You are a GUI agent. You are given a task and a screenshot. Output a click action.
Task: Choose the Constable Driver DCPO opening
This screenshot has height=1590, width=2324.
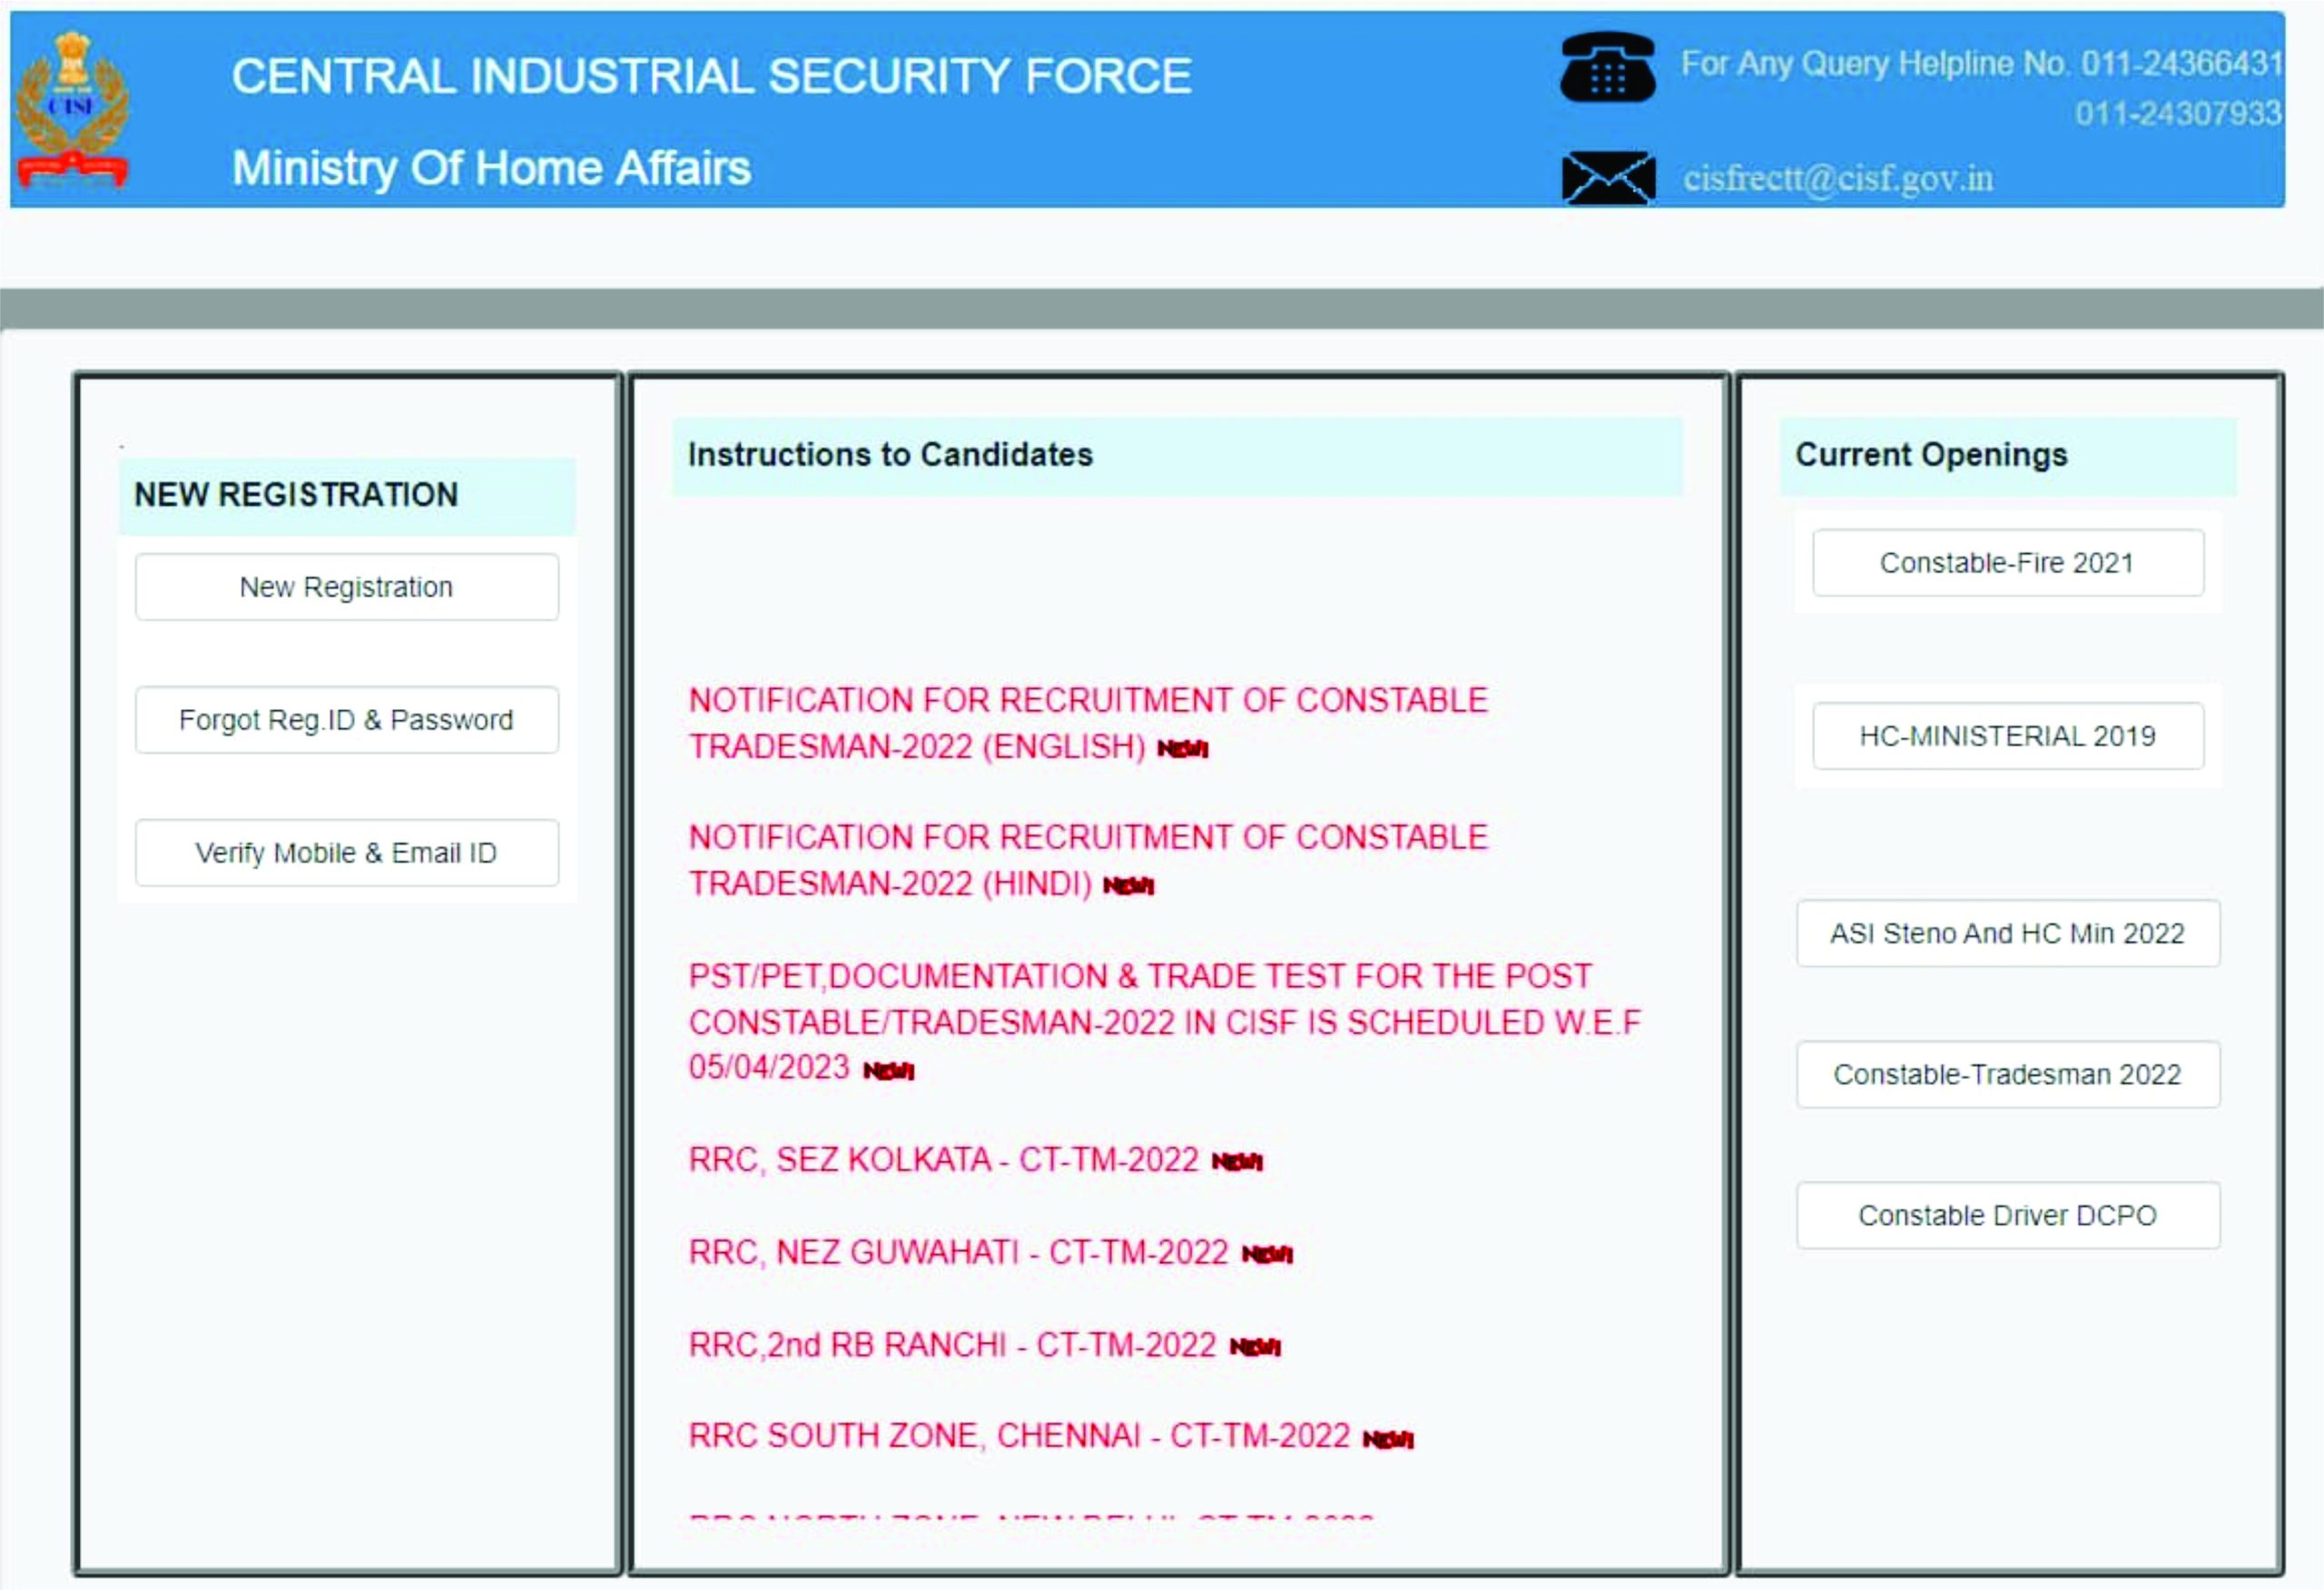pos(2008,1215)
